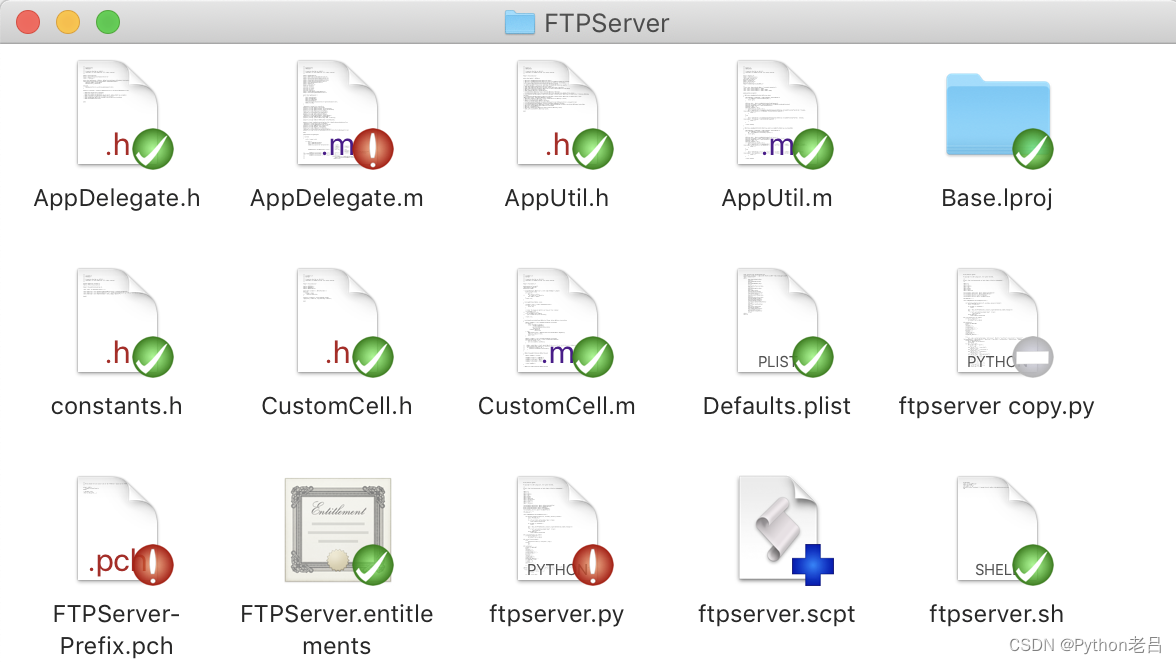Click the AppDelegate.m filename label
The height and width of the screenshot is (664, 1176).
(337, 198)
